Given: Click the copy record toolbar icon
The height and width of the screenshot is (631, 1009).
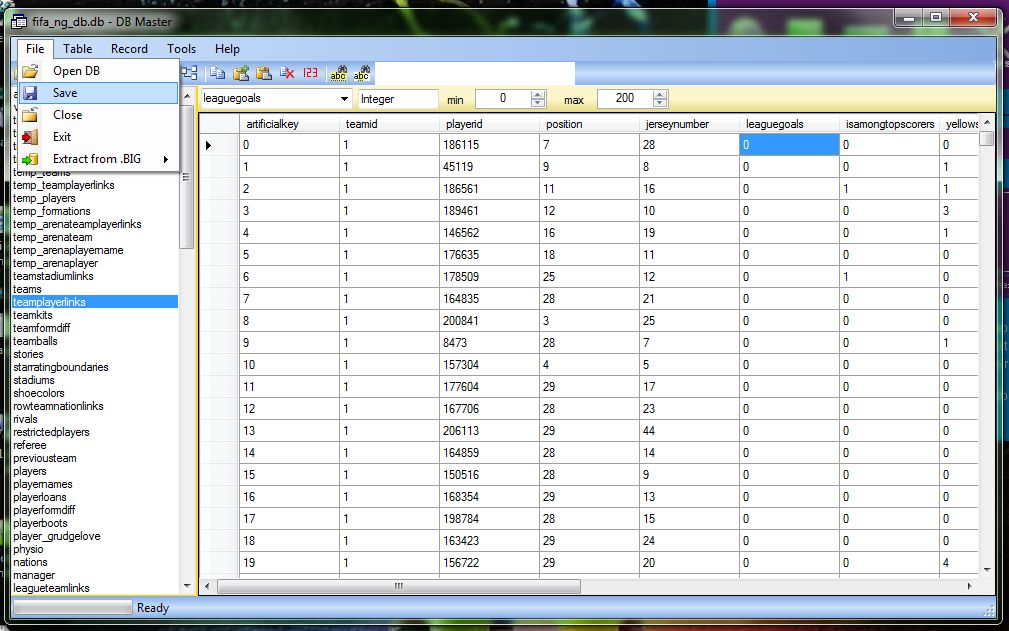Looking at the screenshot, I should (x=217, y=73).
